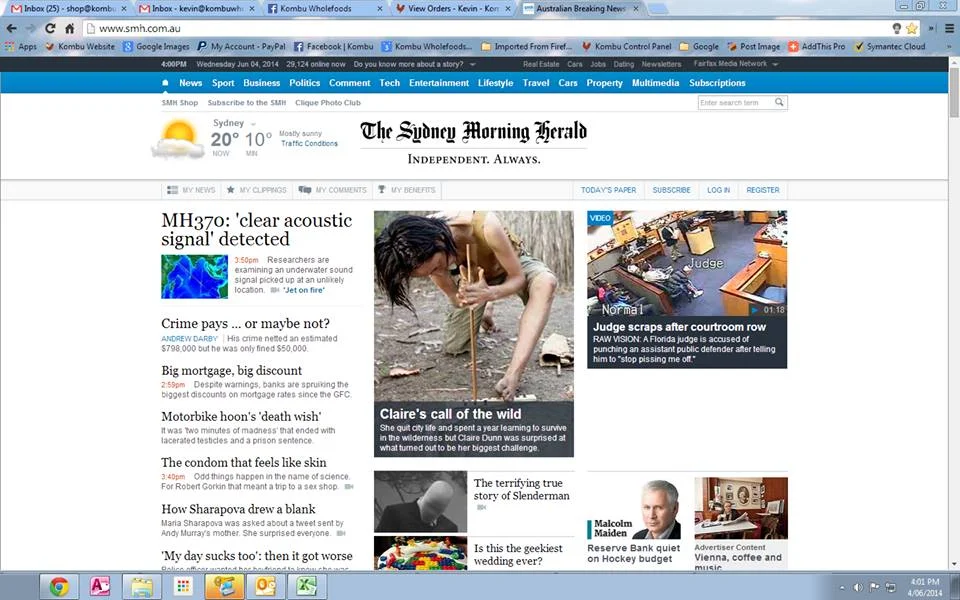
Task: Open My Account - PayPal bookmark
Action: (241, 46)
